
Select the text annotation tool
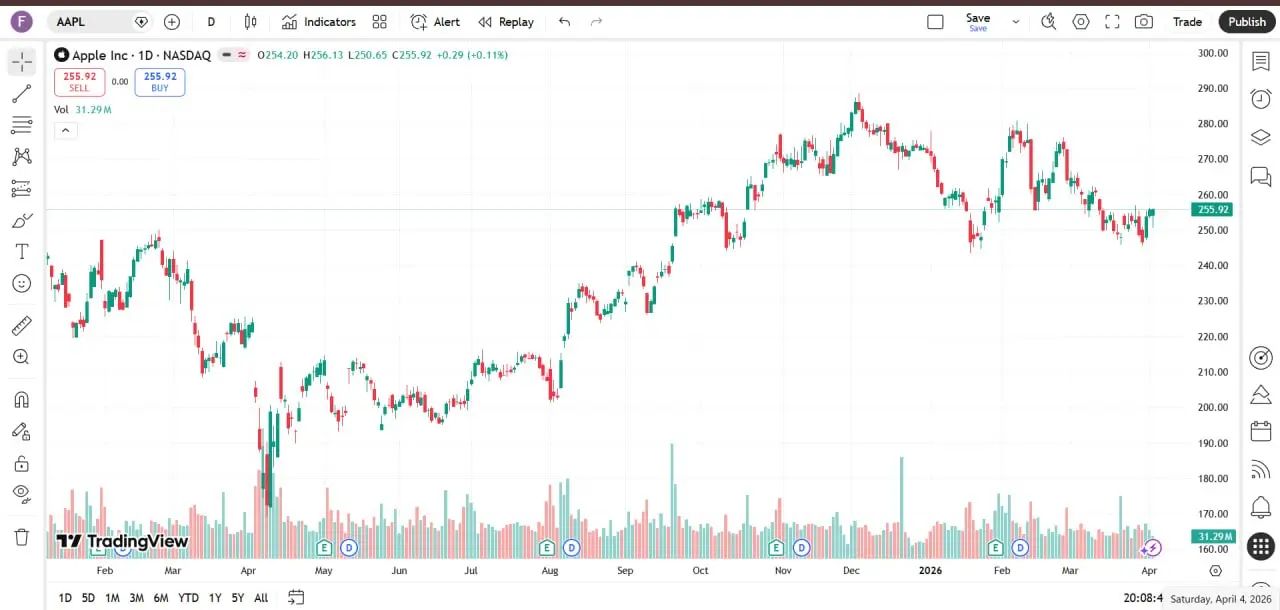click(22, 251)
